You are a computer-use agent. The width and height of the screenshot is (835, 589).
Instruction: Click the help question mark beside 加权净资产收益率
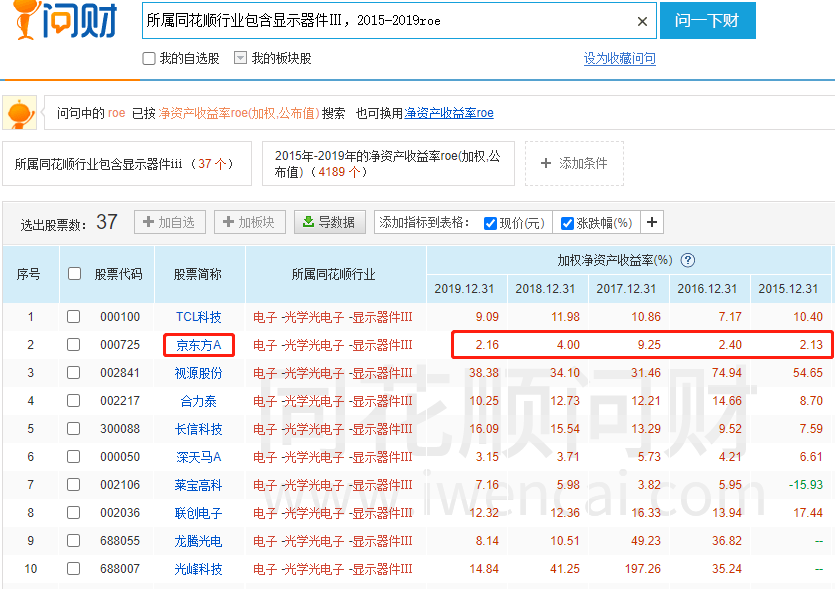pyautogui.click(x=688, y=260)
